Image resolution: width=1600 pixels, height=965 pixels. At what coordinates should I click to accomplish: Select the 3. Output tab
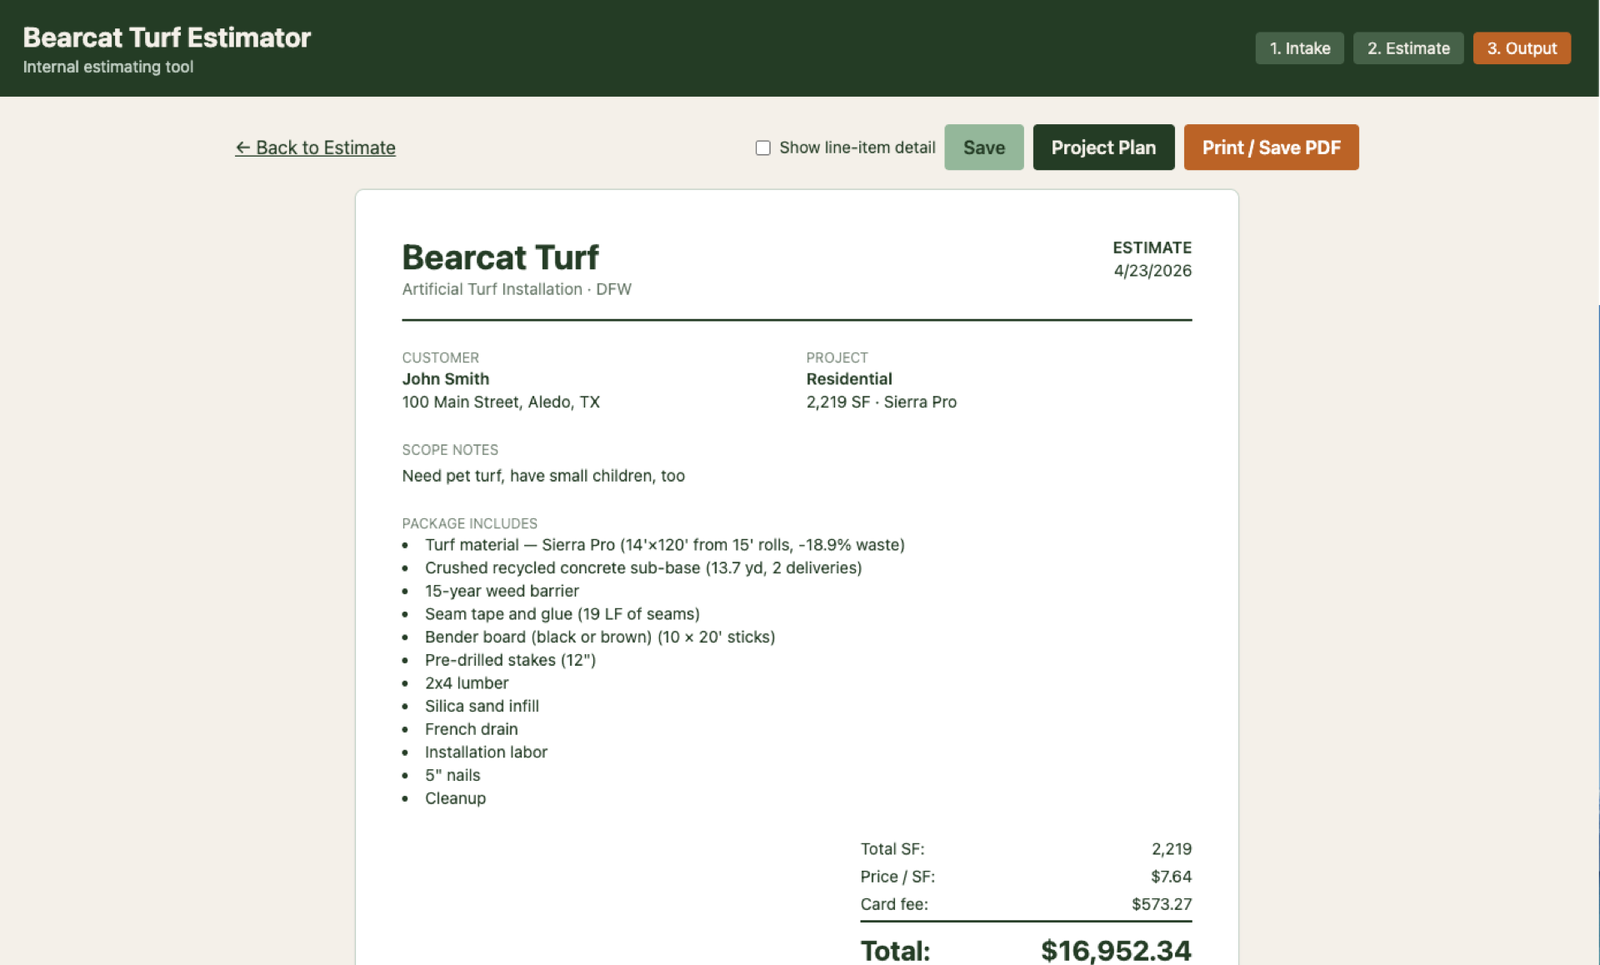point(1521,47)
